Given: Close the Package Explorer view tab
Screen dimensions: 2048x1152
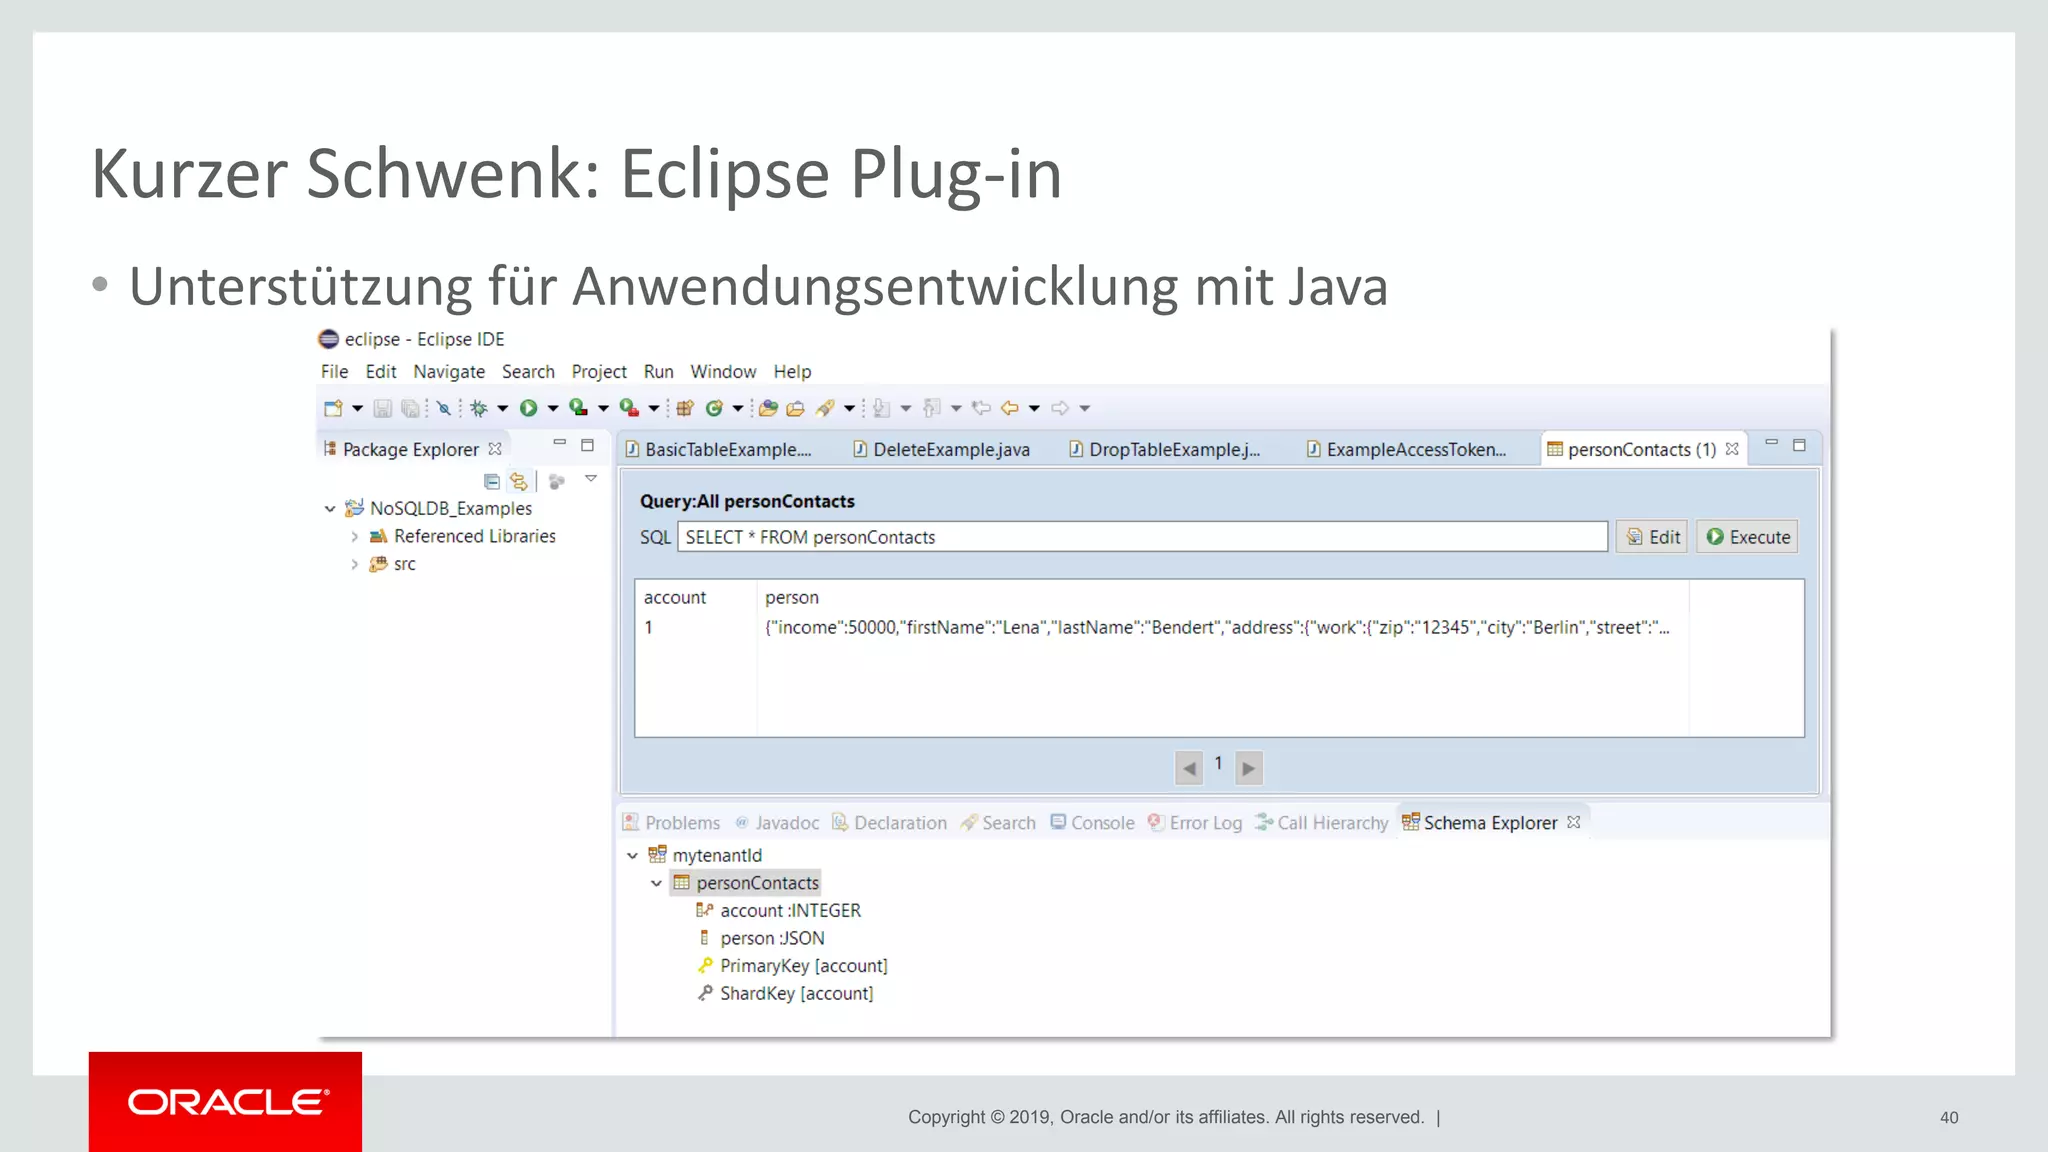Looking at the screenshot, I should 495,449.
